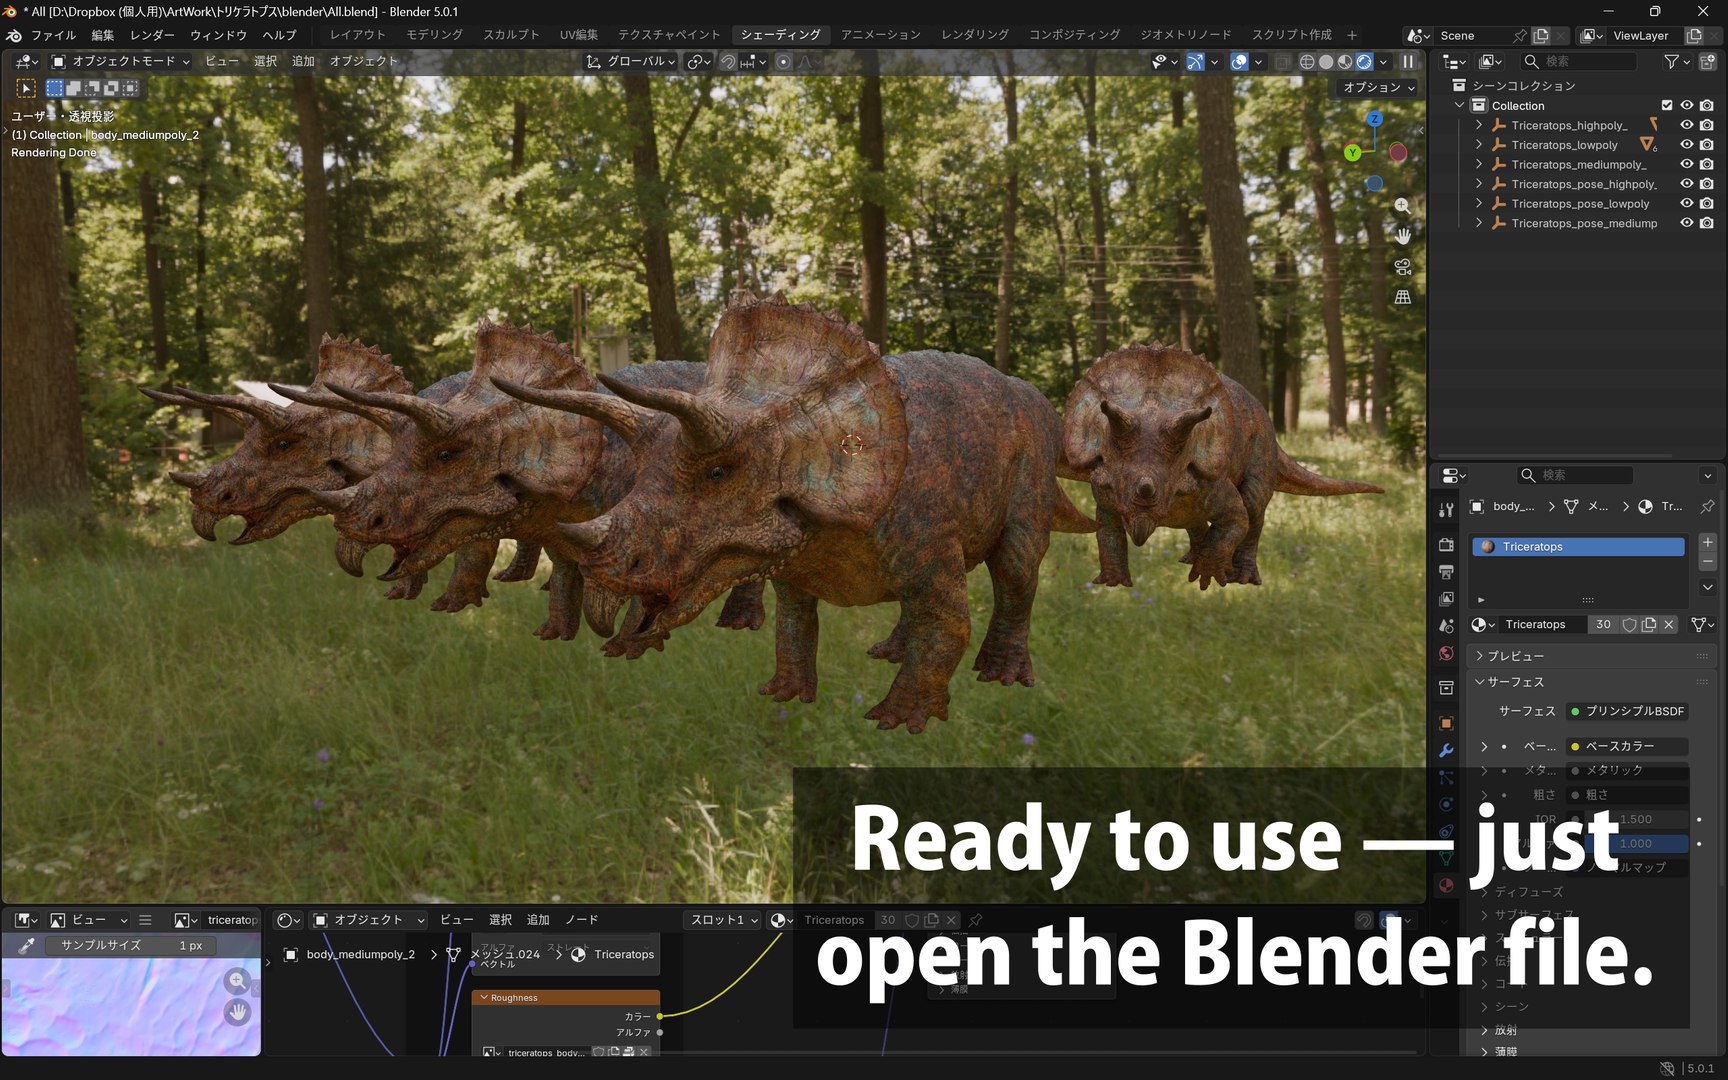
Task: Click the fake user shield for Triceratops material
Action: click(x=1629, y=624)
